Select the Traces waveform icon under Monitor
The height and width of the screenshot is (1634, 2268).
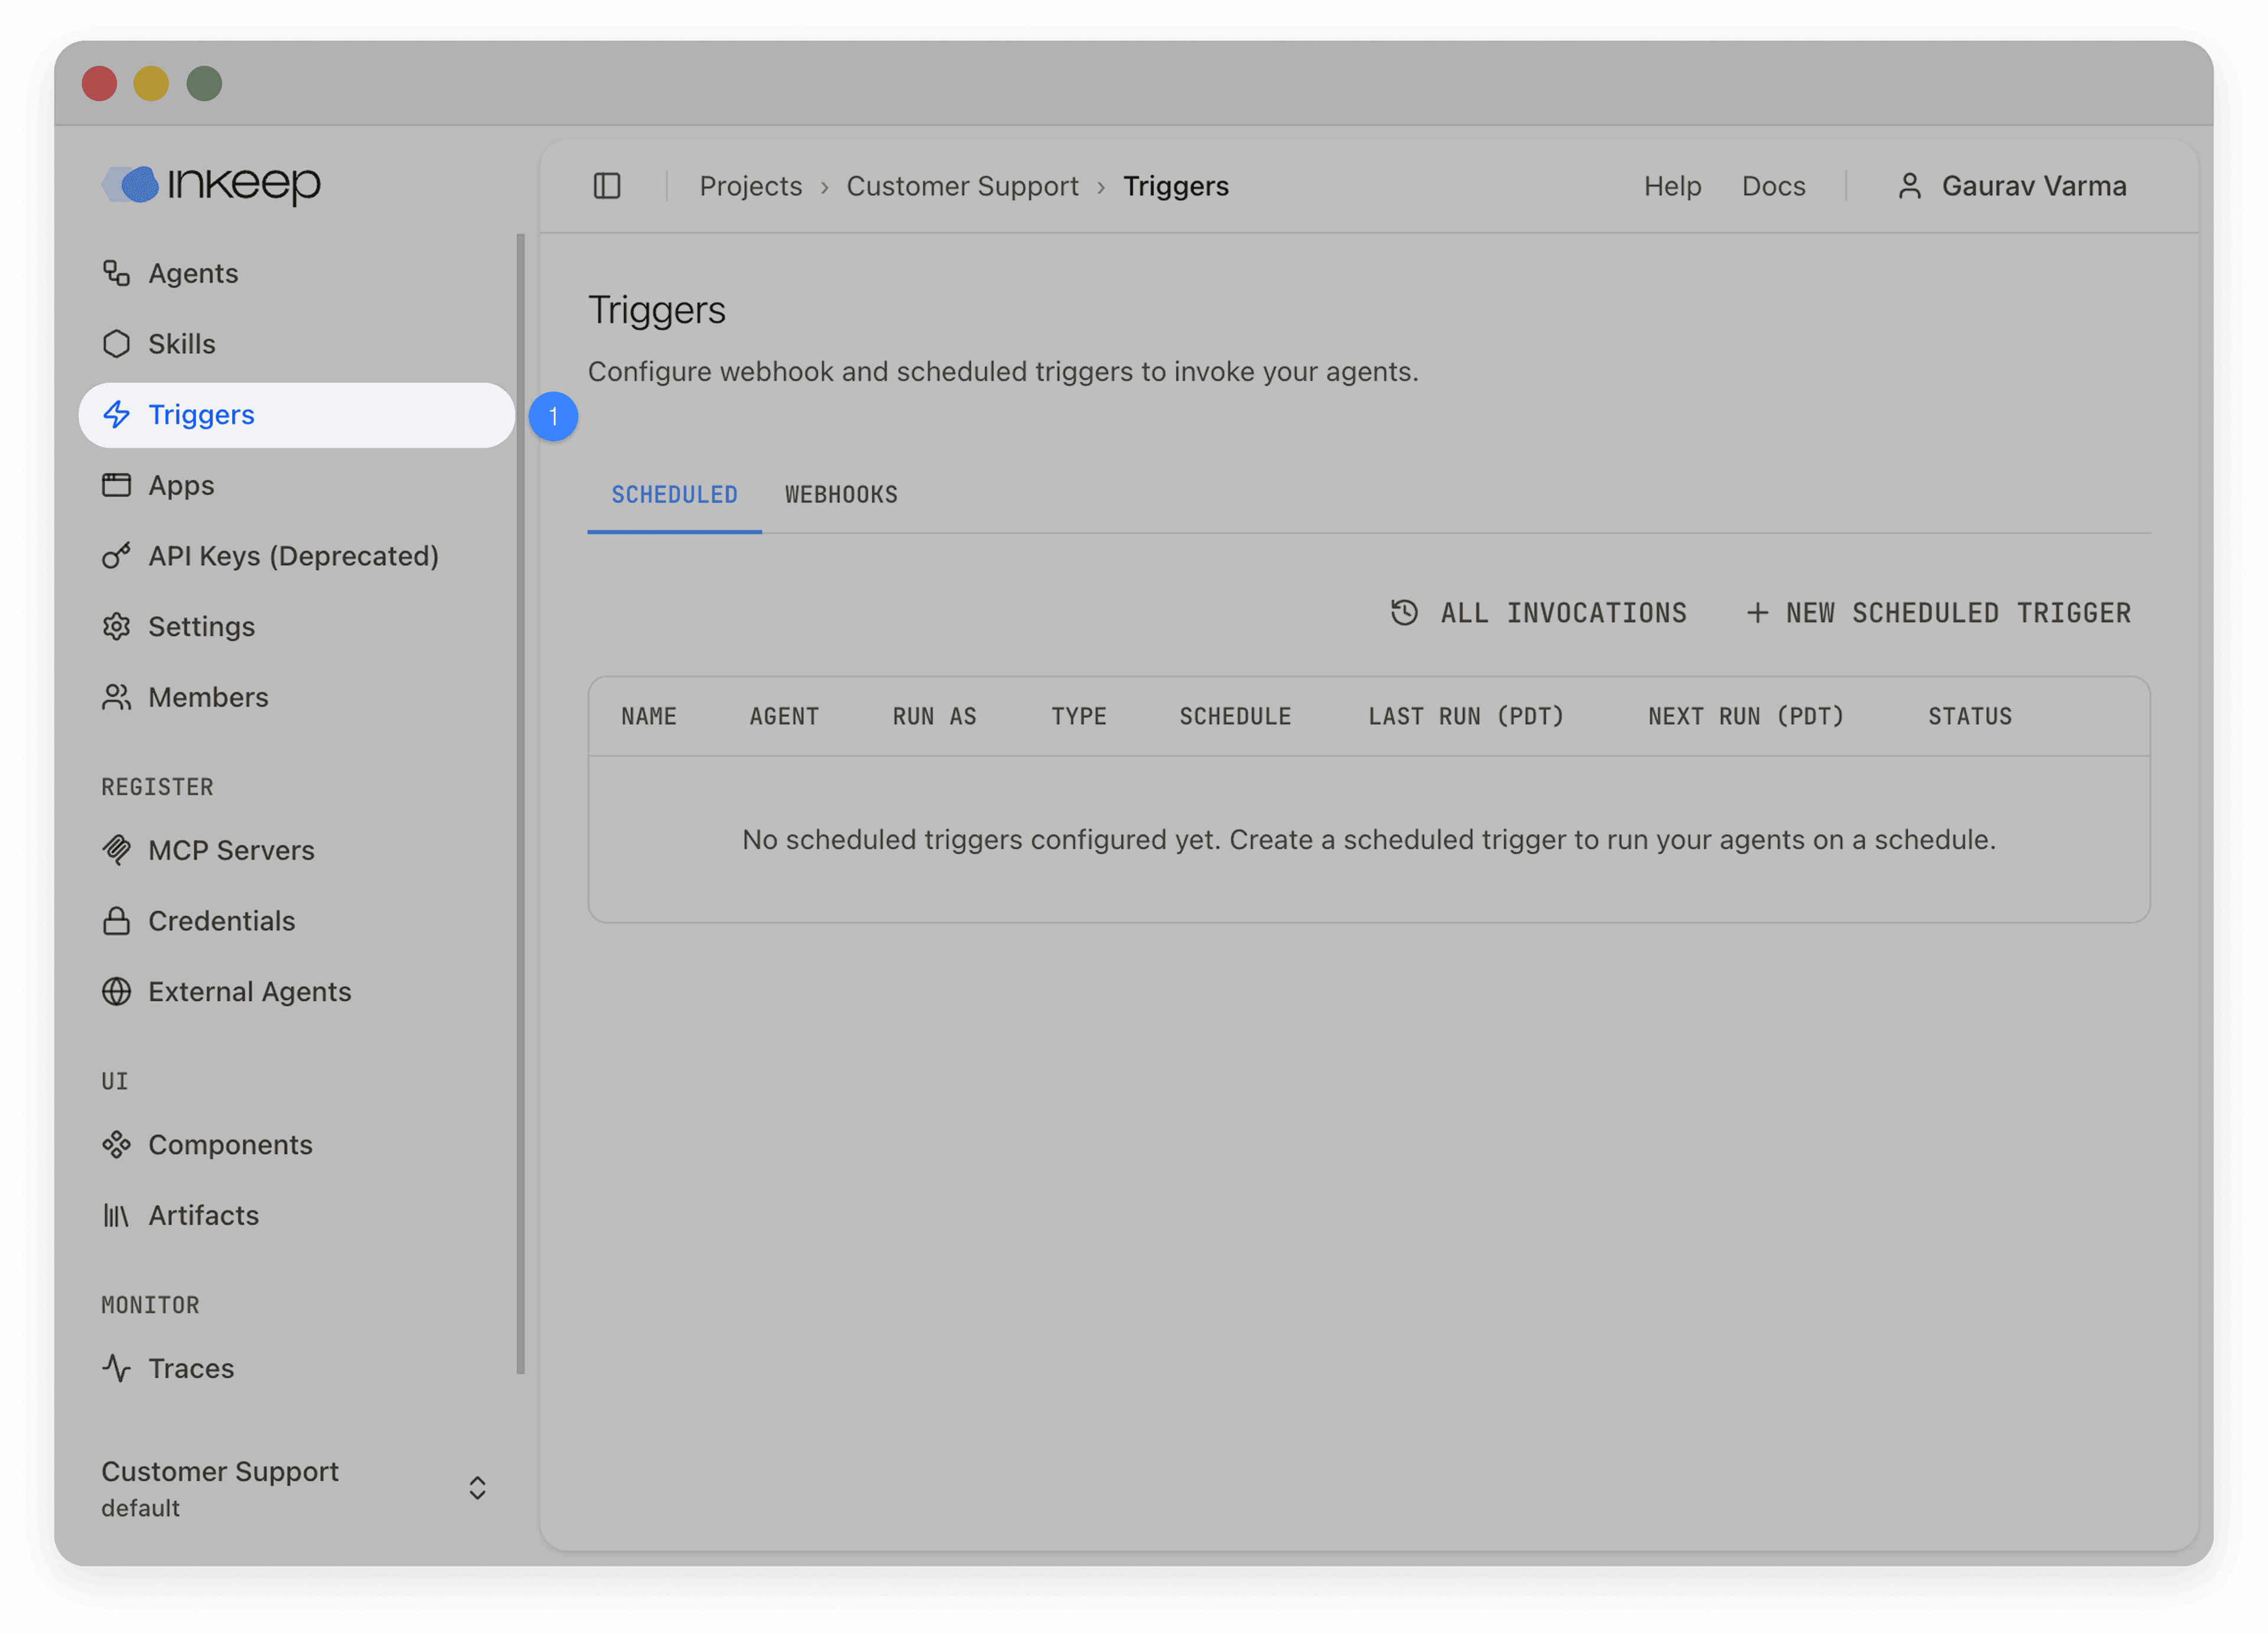[117, 1368]
